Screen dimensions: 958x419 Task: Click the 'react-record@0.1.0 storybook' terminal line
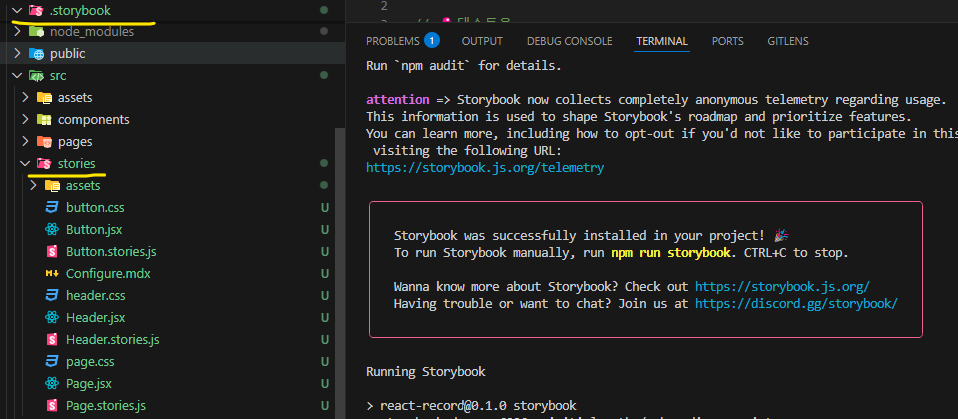point(471,406)
